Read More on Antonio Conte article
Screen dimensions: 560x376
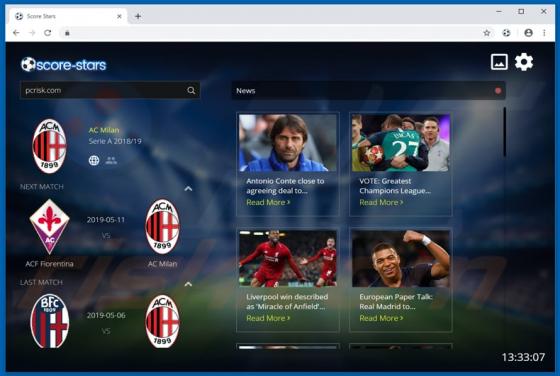coord(268,202)
